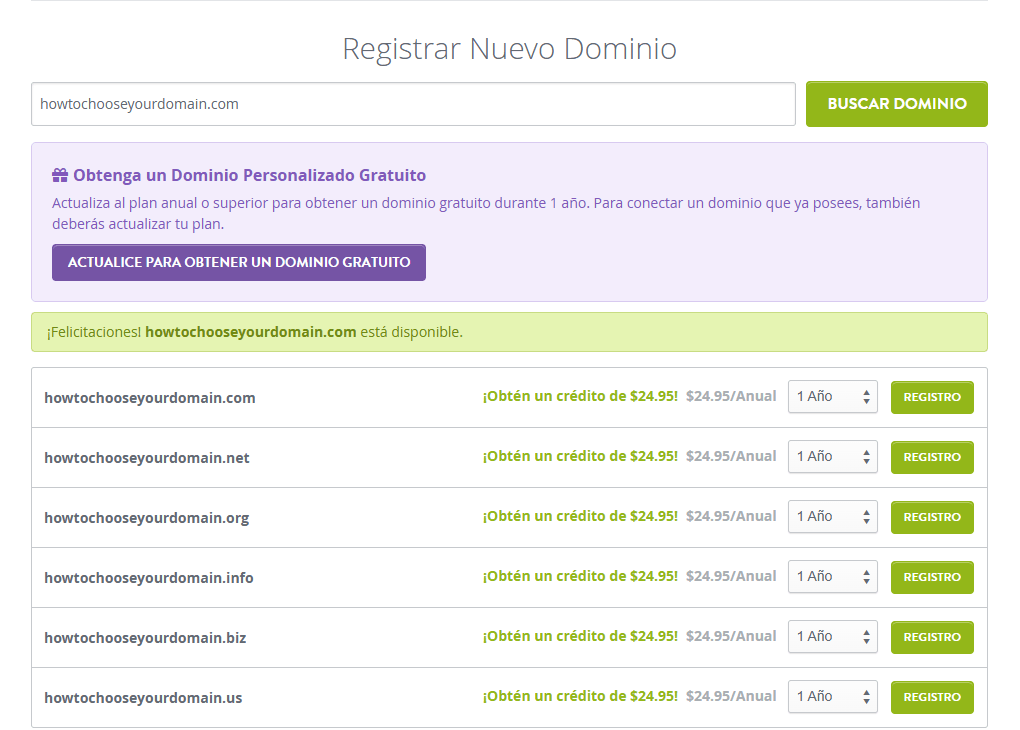
Task: Click REGISTRO for howtochooseyourdomain.biz
Action: tap(931, 637)
